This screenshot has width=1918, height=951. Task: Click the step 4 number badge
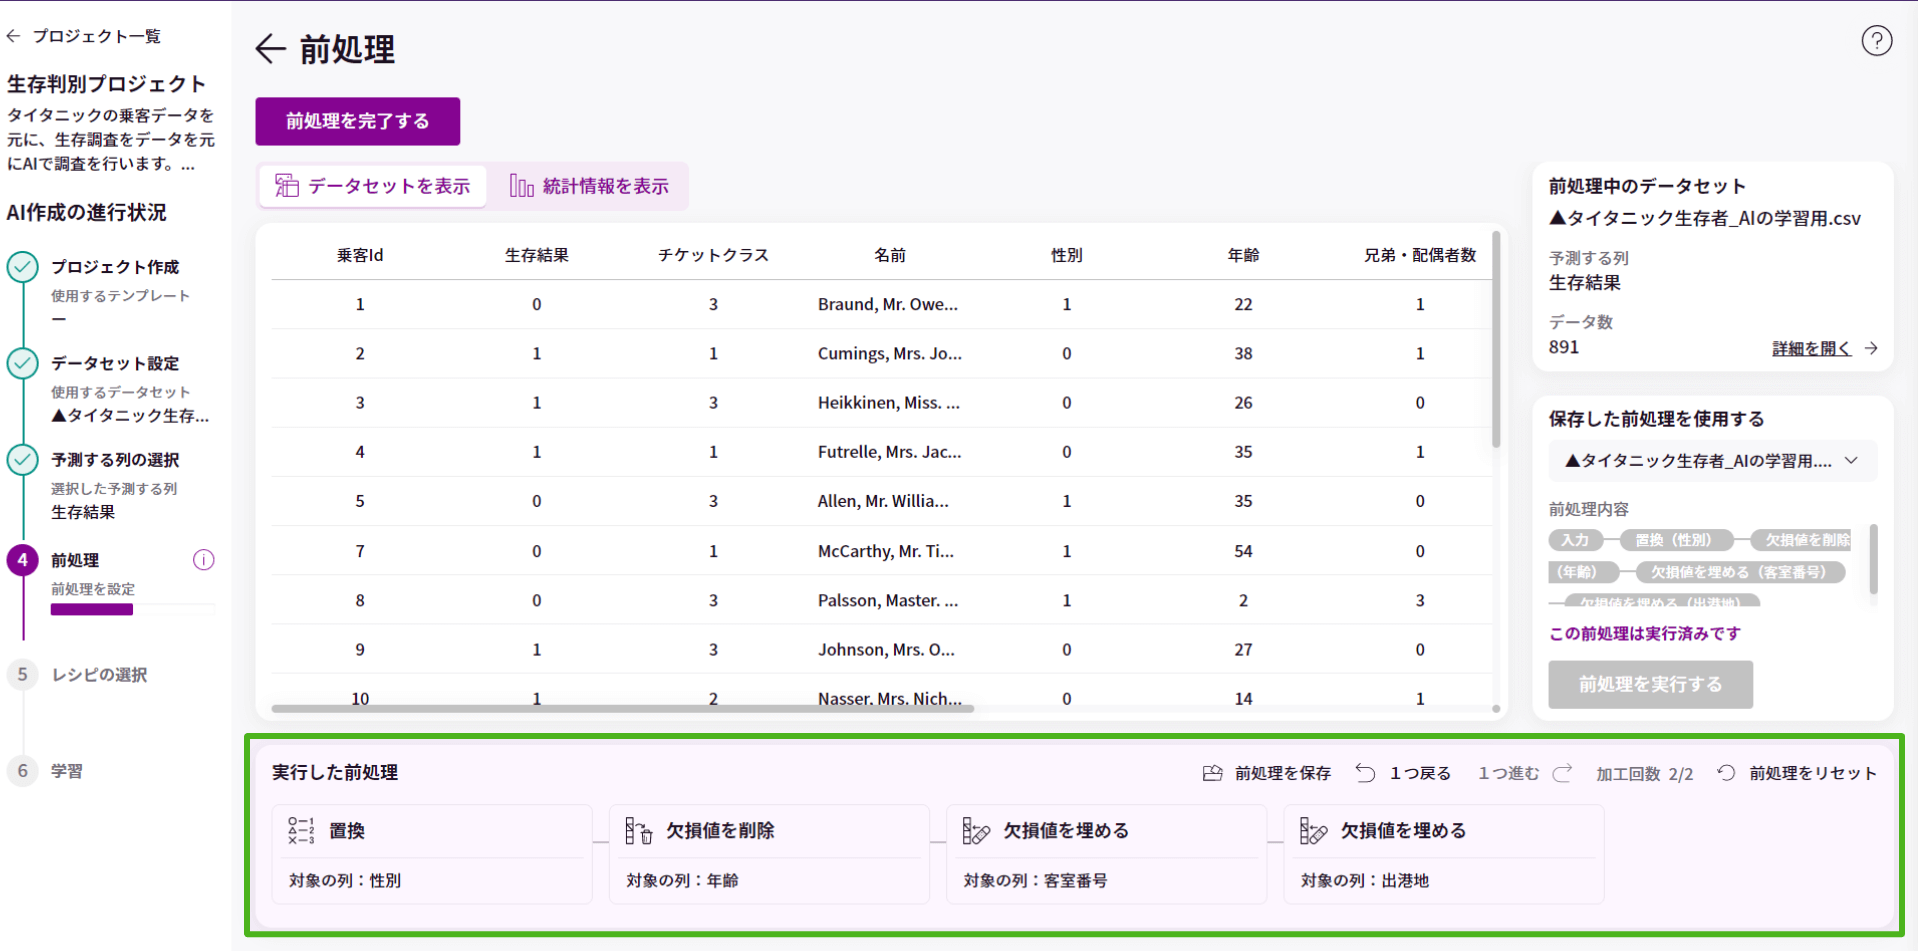23,560
